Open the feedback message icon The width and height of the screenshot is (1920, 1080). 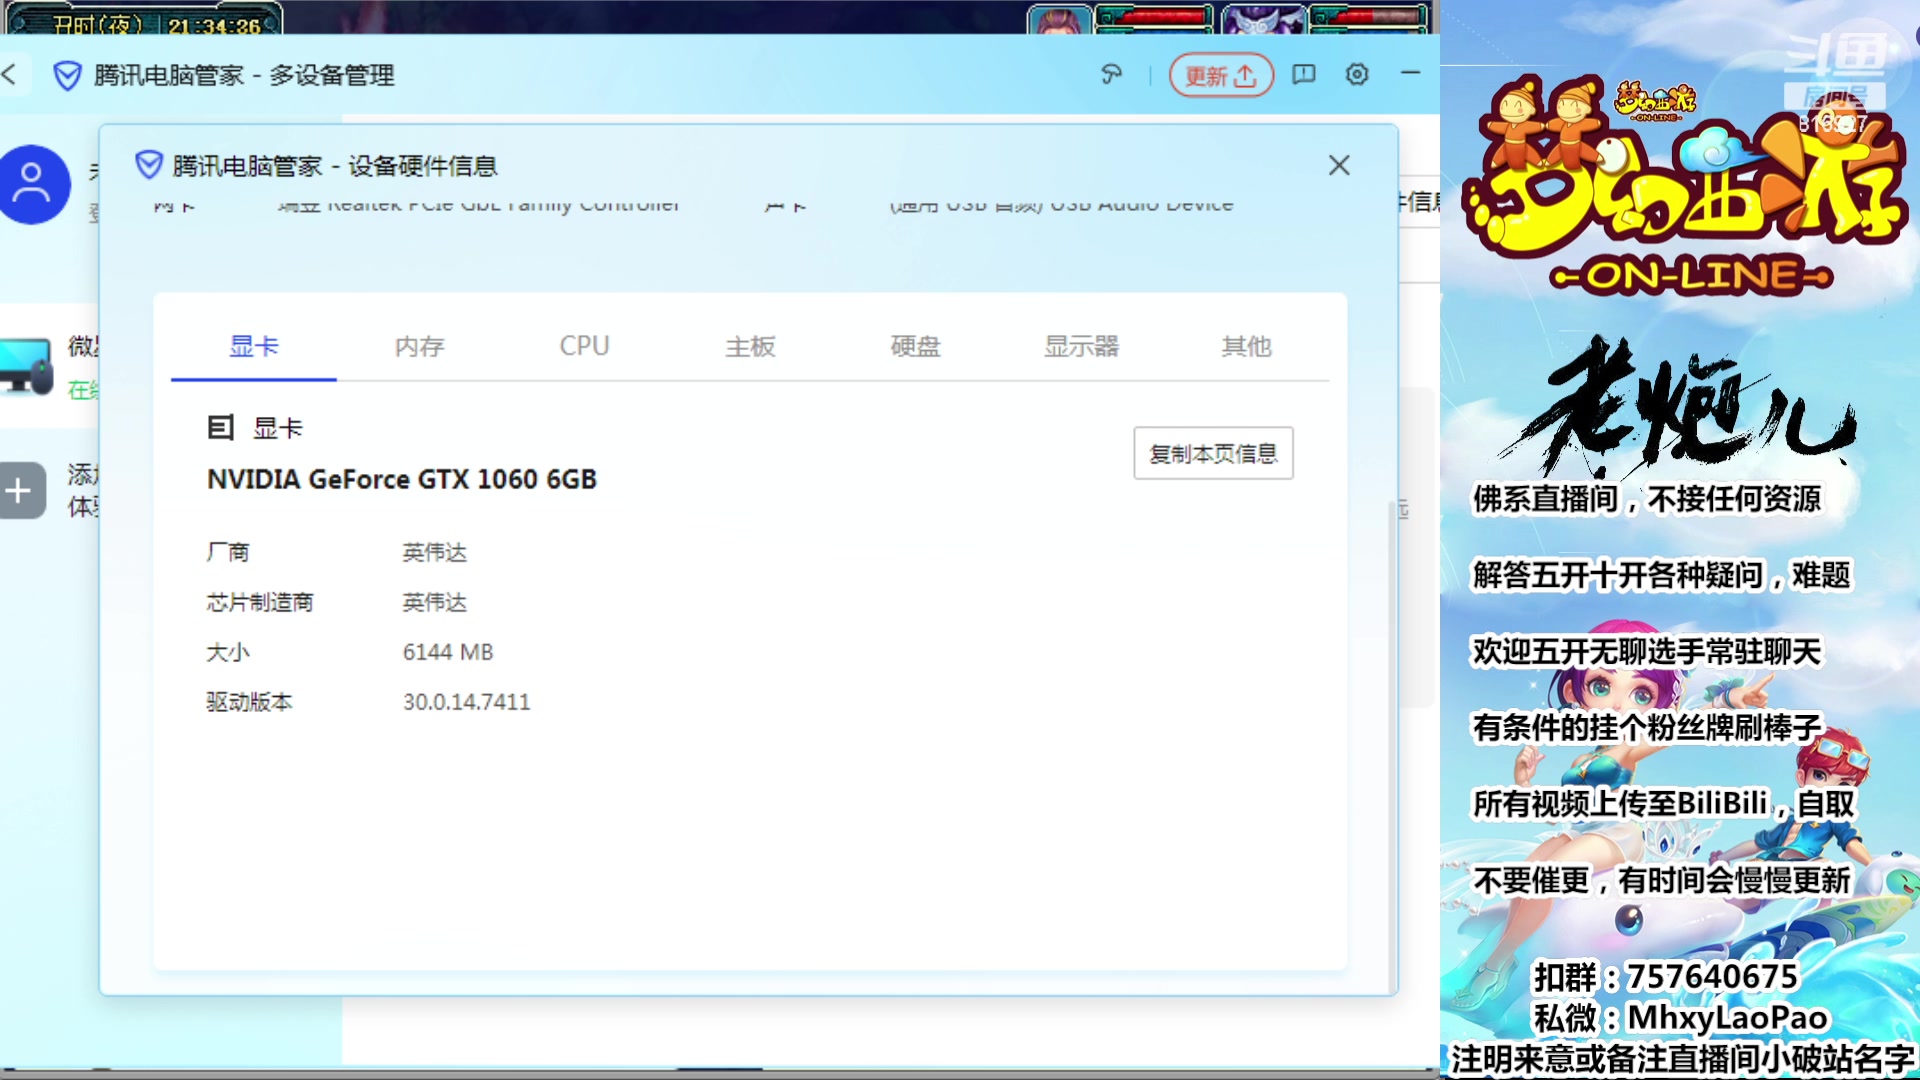(1304, 74)
